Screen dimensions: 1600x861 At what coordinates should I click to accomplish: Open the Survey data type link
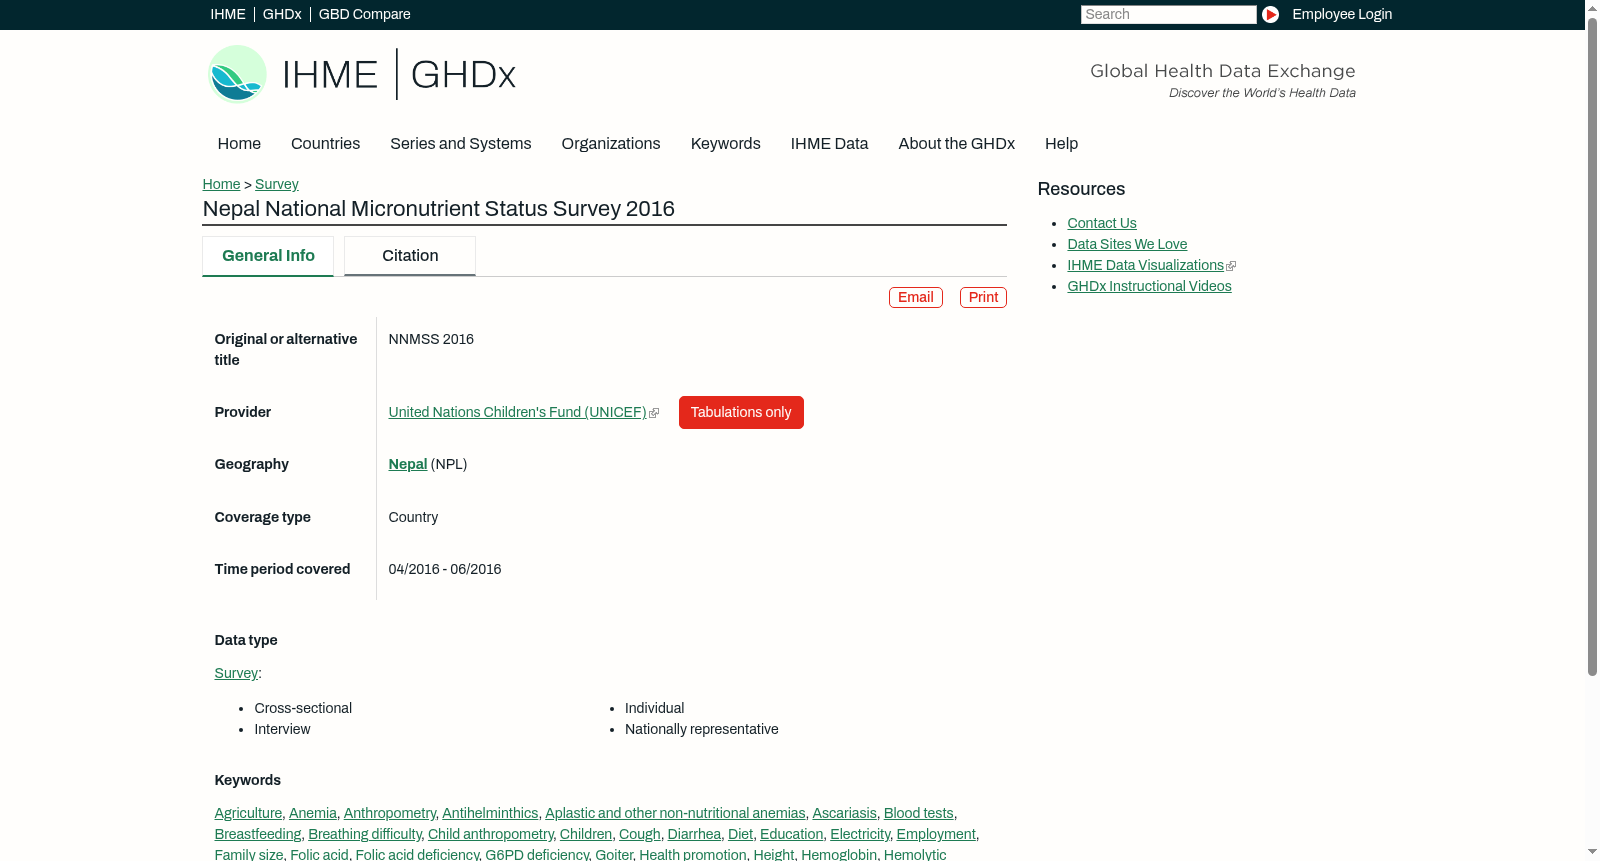click(x=236, y=673)
